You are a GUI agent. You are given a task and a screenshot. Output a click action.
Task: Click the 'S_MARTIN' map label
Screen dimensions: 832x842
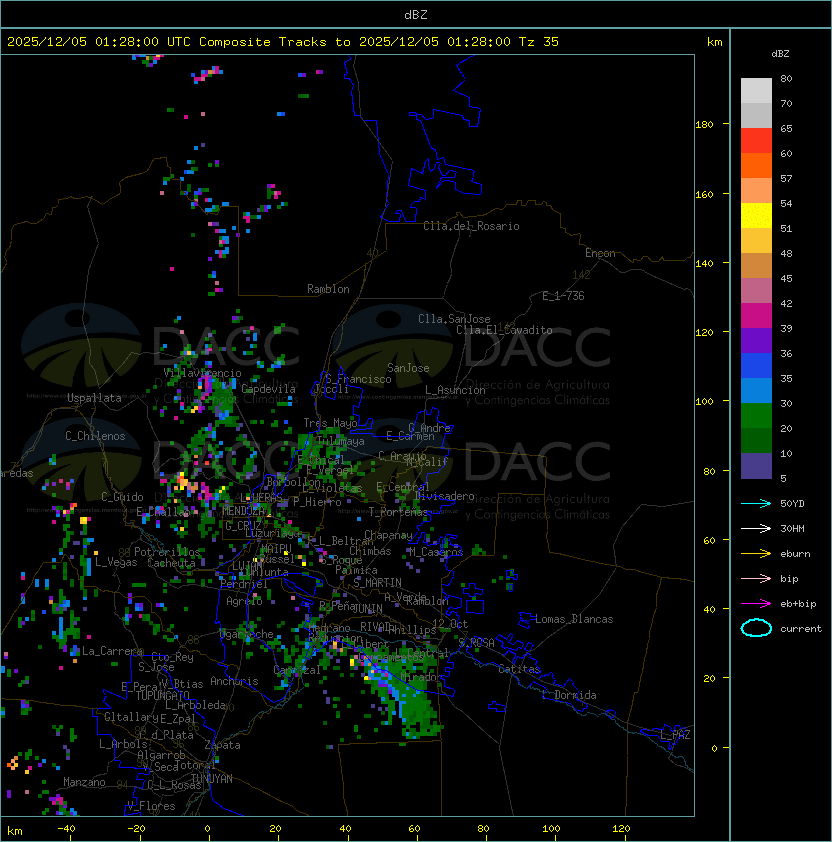(378, 583)
